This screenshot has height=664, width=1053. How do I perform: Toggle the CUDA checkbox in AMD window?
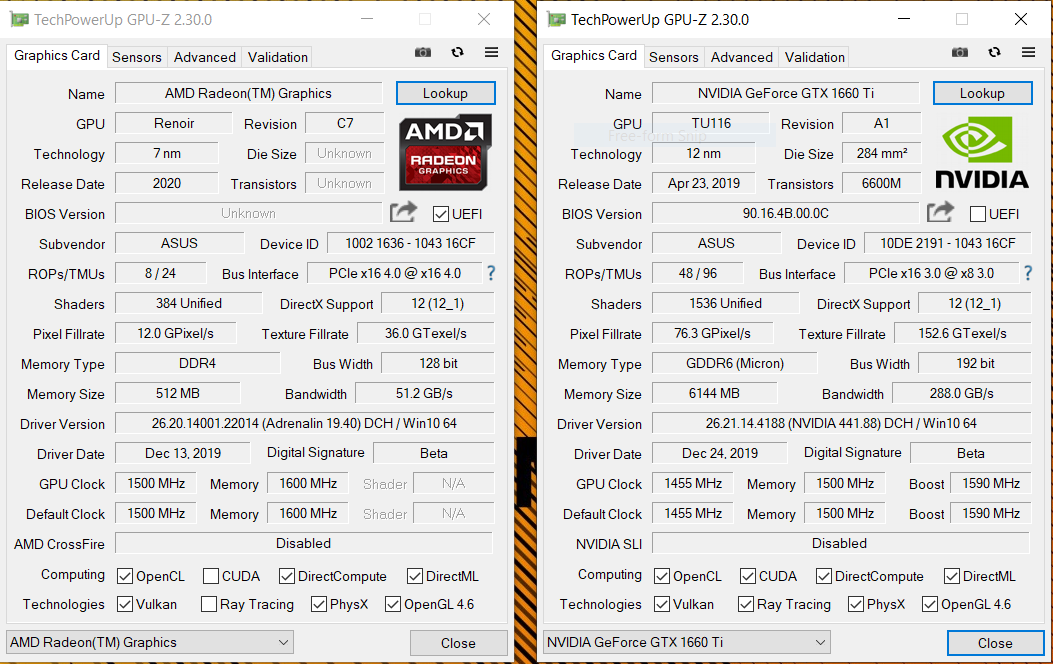(211, 576)
